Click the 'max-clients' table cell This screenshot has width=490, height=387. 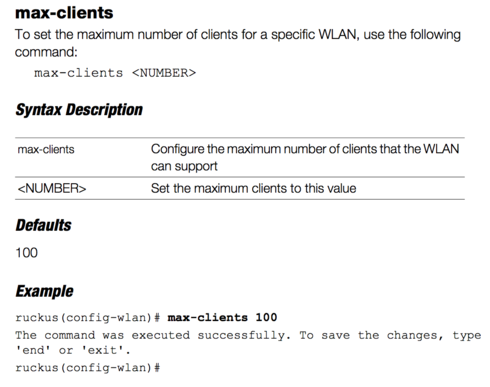(x=46, y=149)
